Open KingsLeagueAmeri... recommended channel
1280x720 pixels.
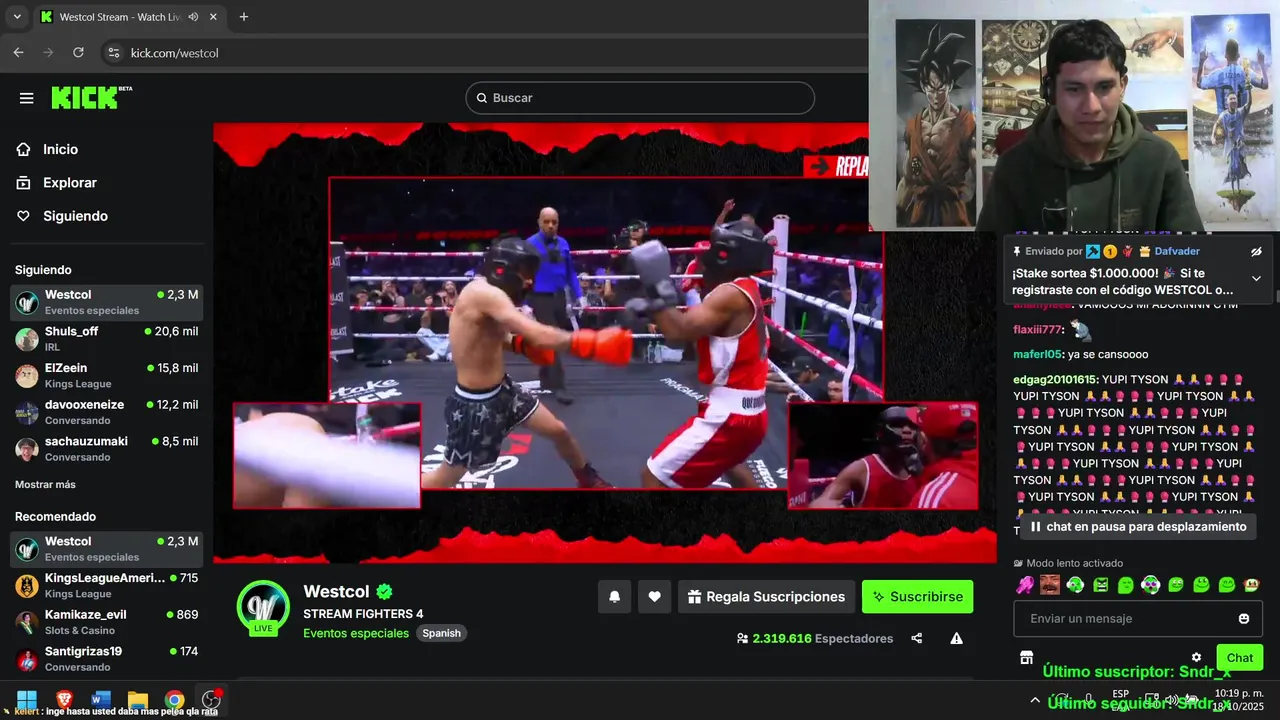106,586
